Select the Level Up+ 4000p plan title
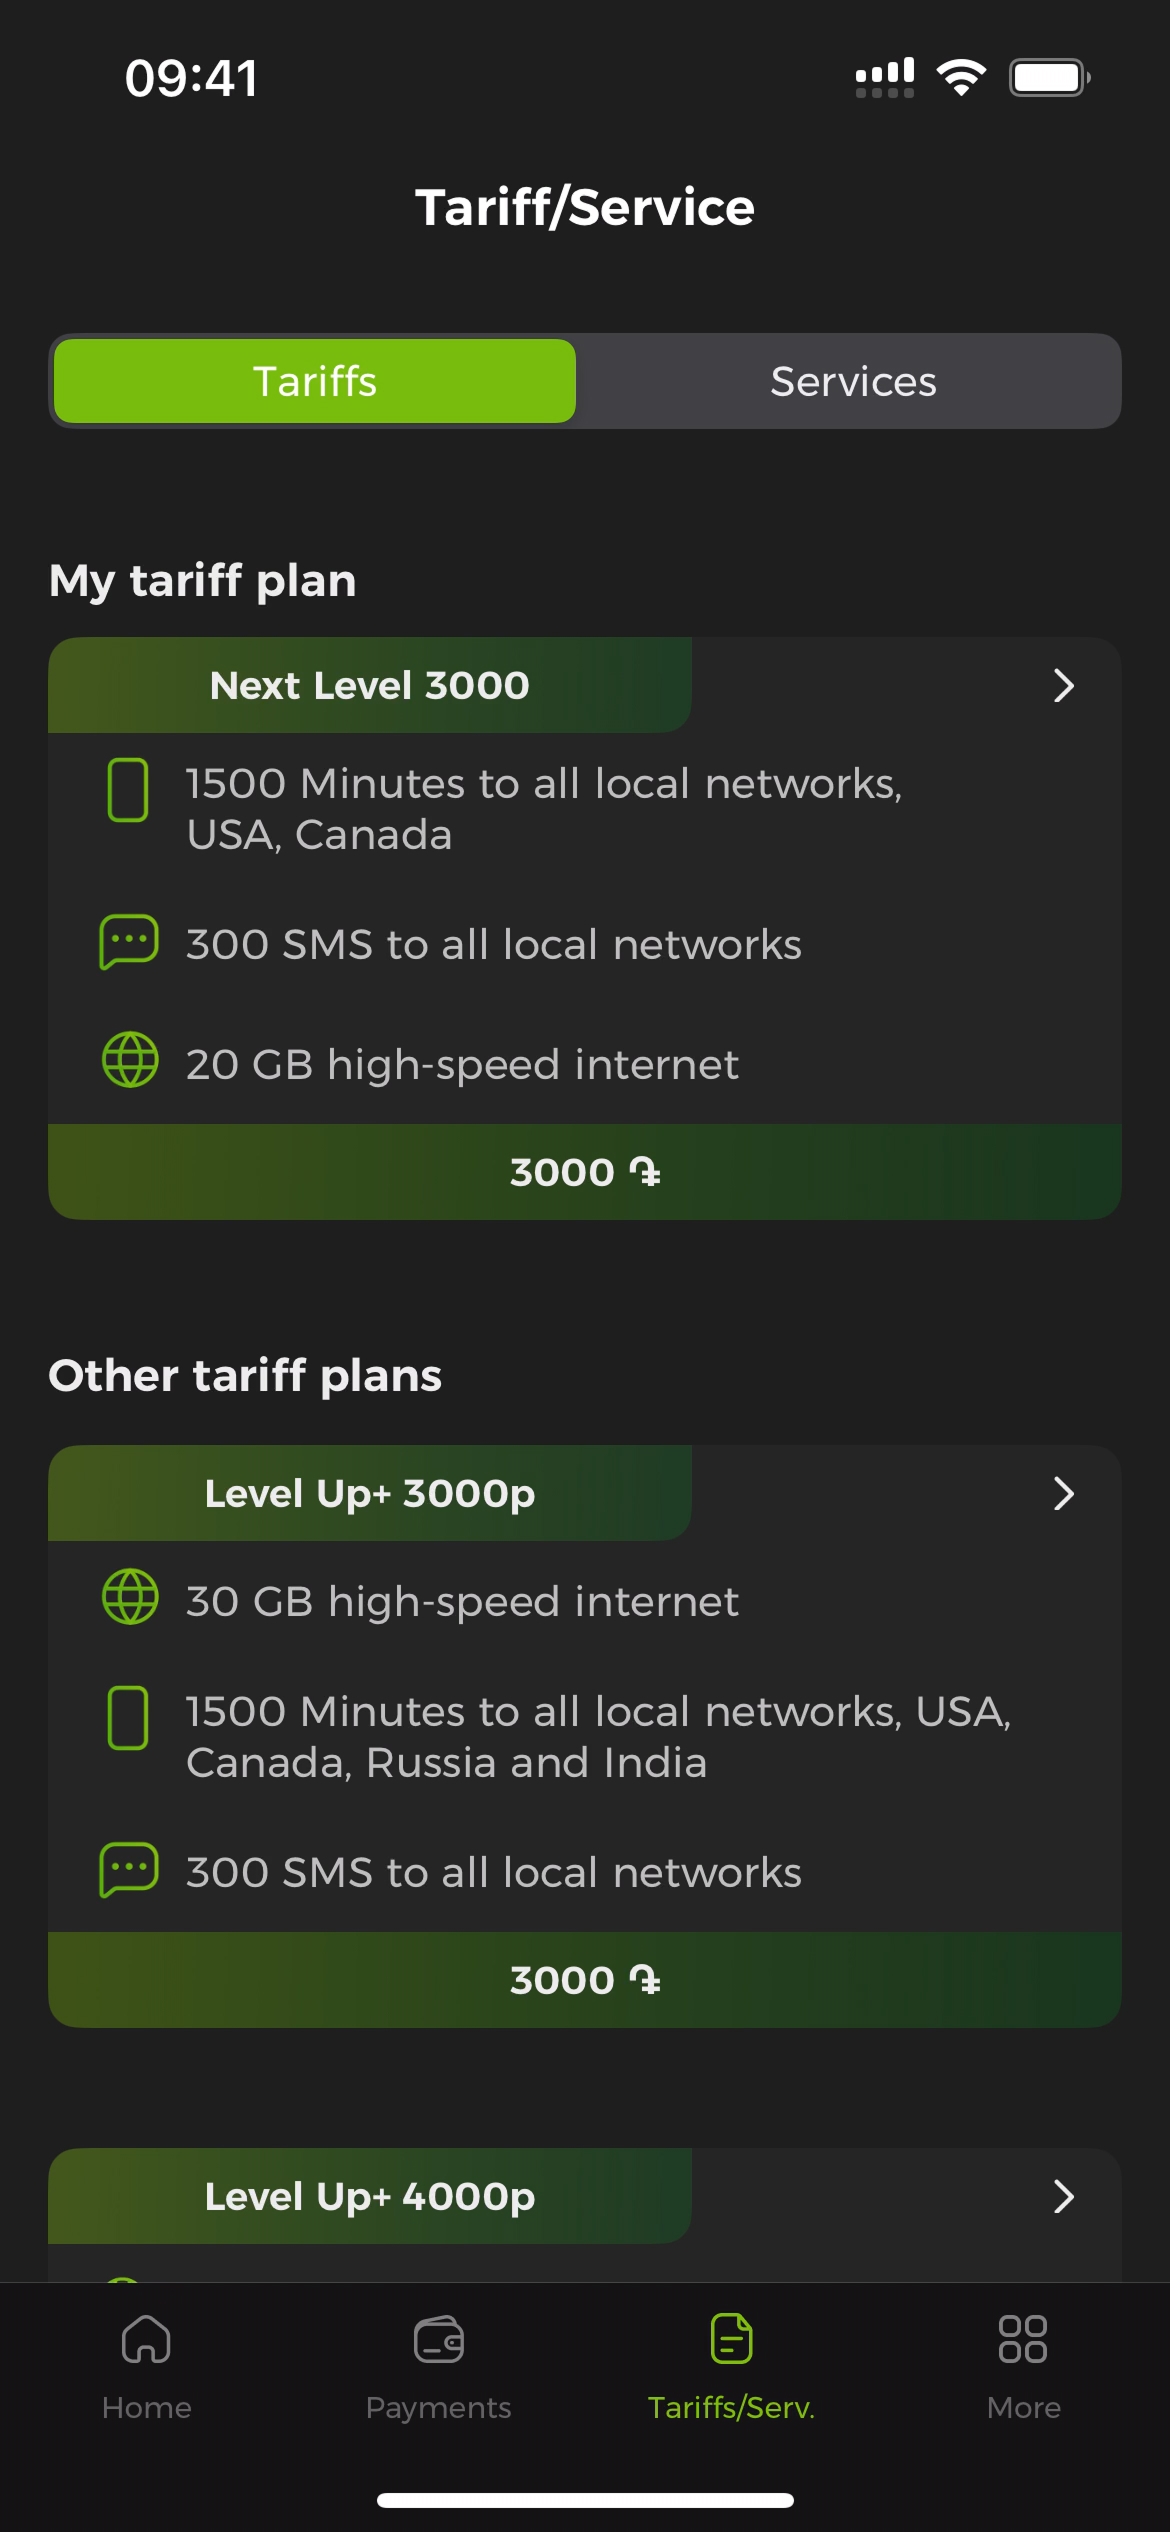 tap(370, 2197)
